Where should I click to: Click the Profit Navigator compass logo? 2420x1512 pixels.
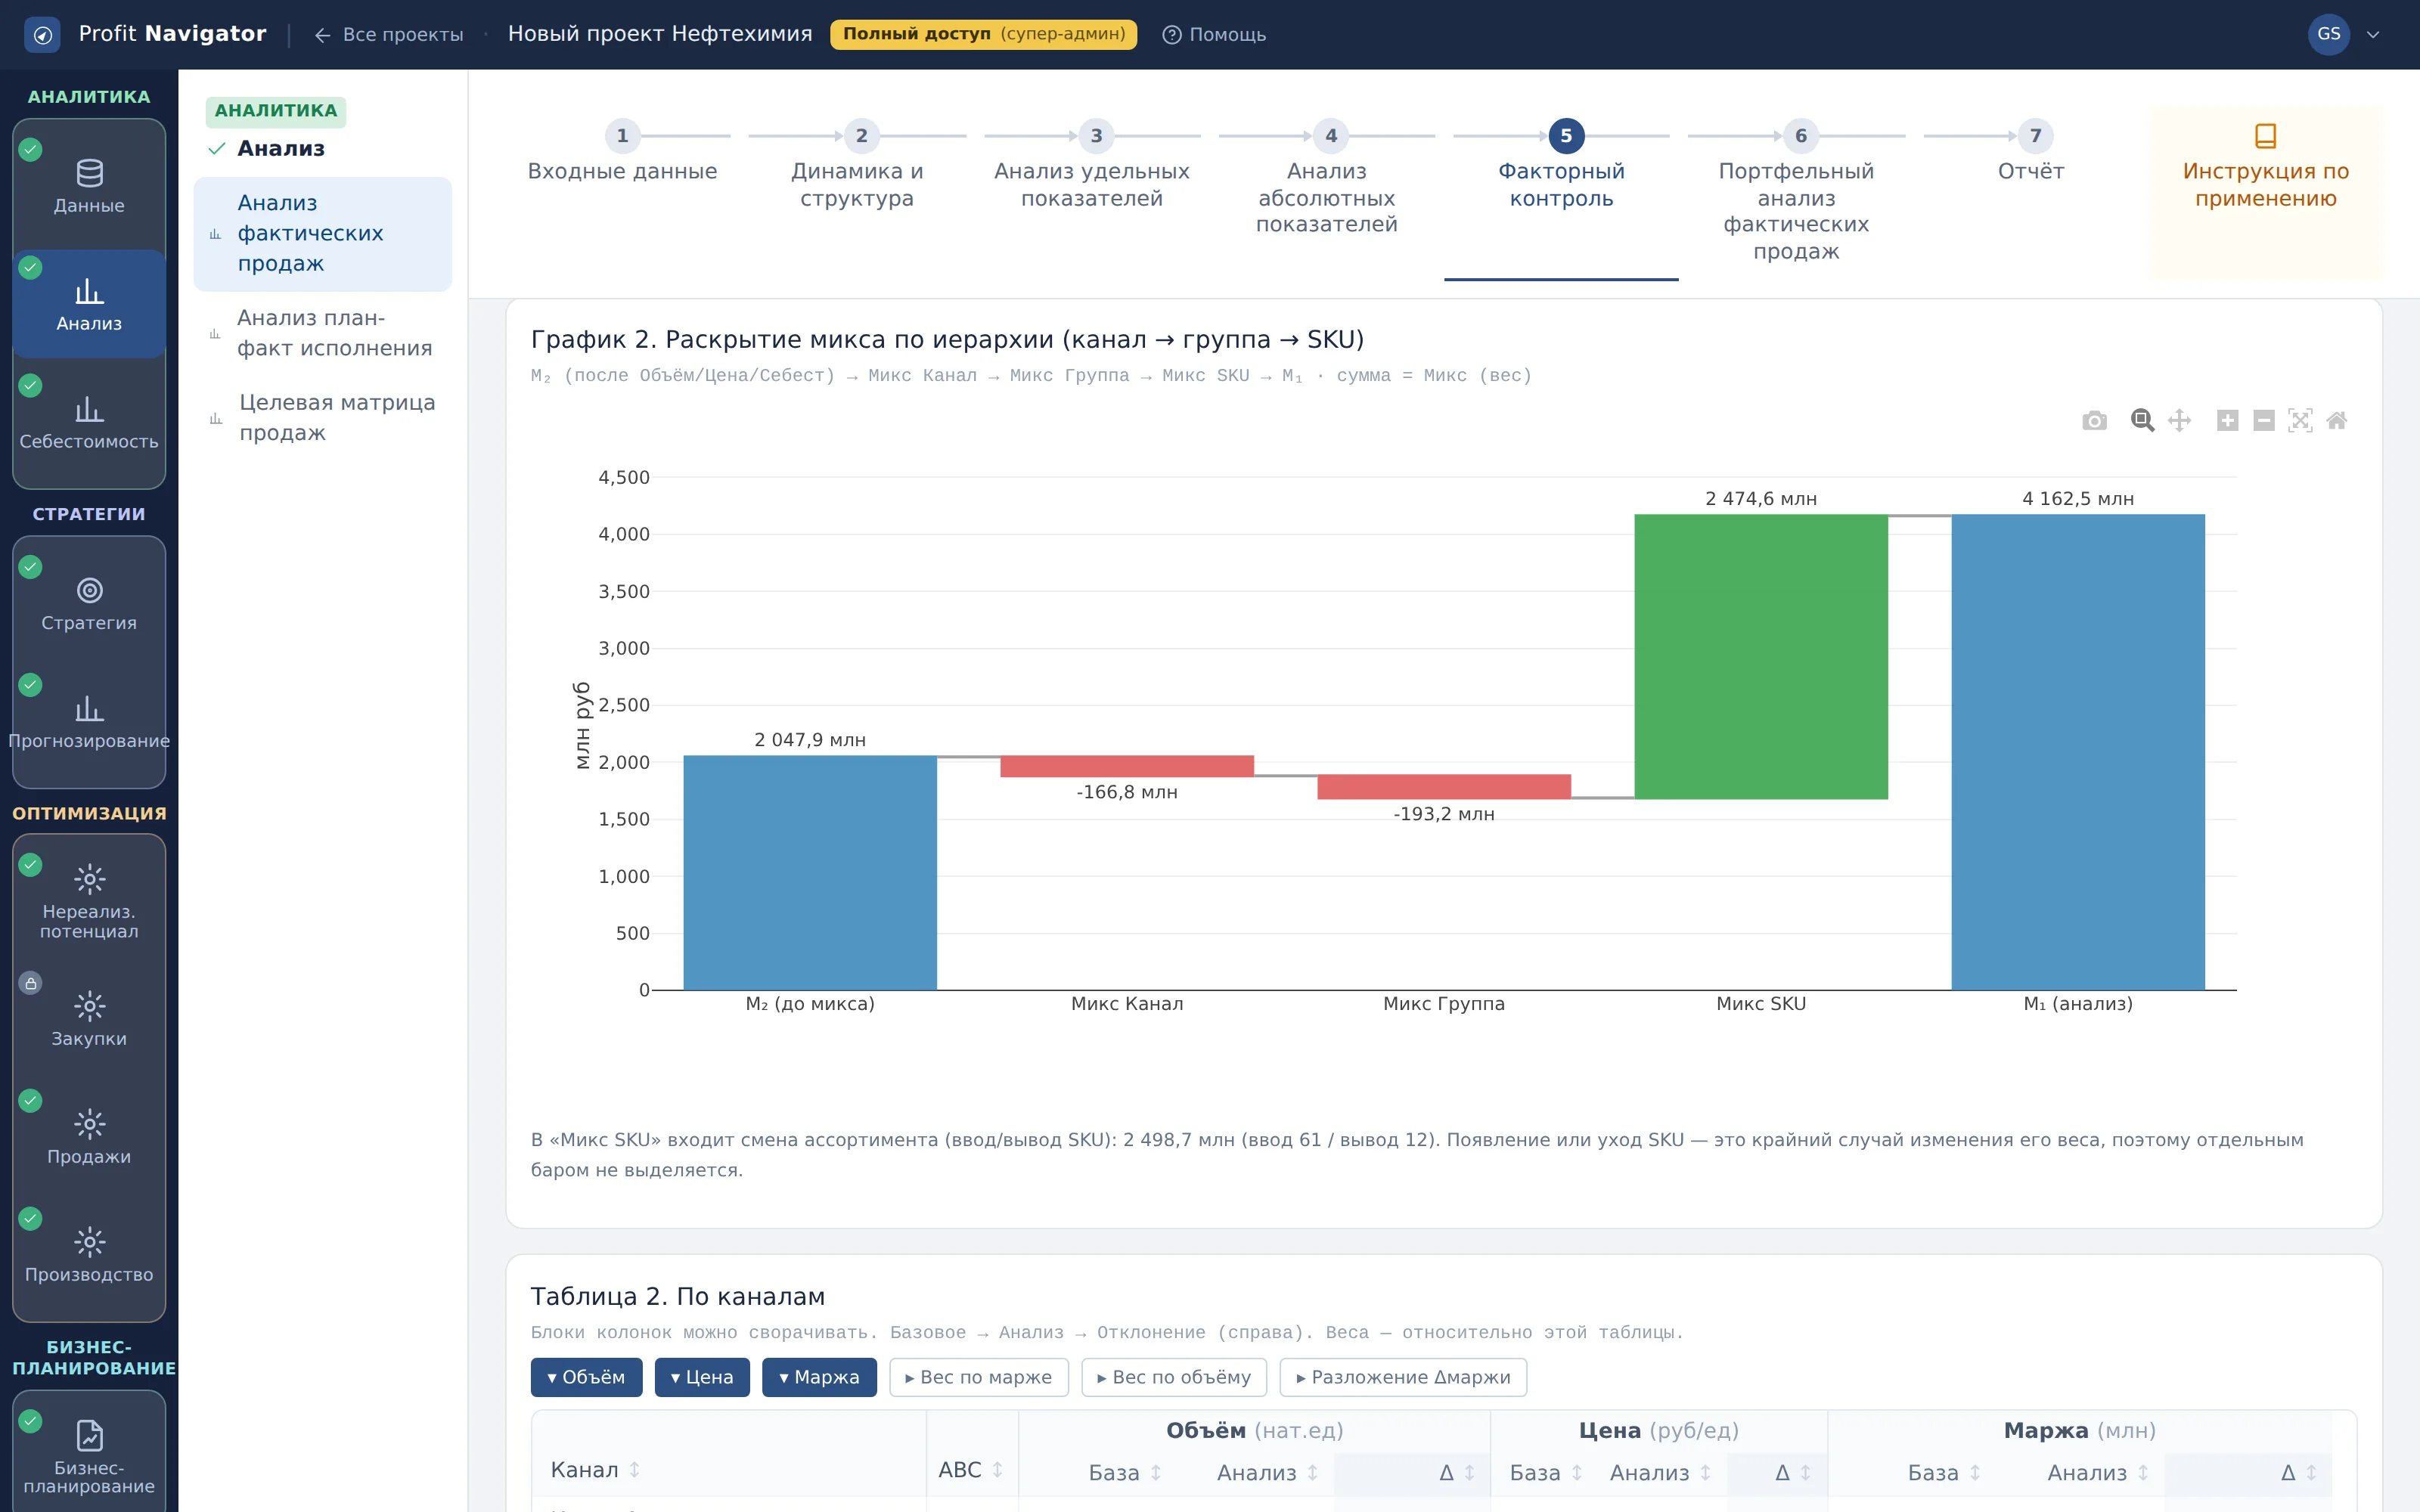42,35
